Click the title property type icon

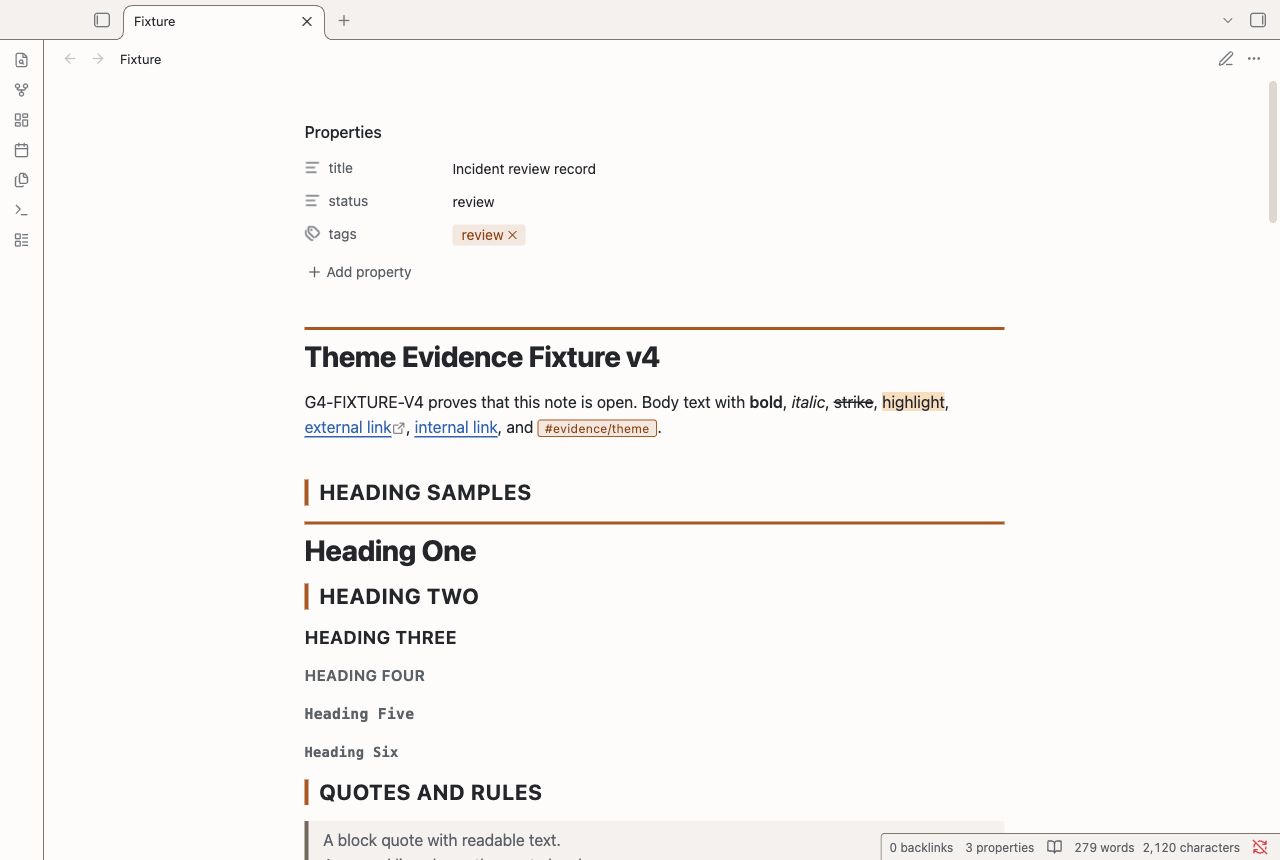pos(313,168)
